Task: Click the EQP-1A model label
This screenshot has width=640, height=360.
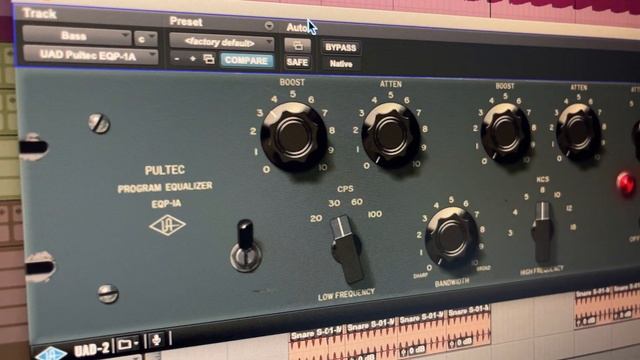Action: coord(166,203)
